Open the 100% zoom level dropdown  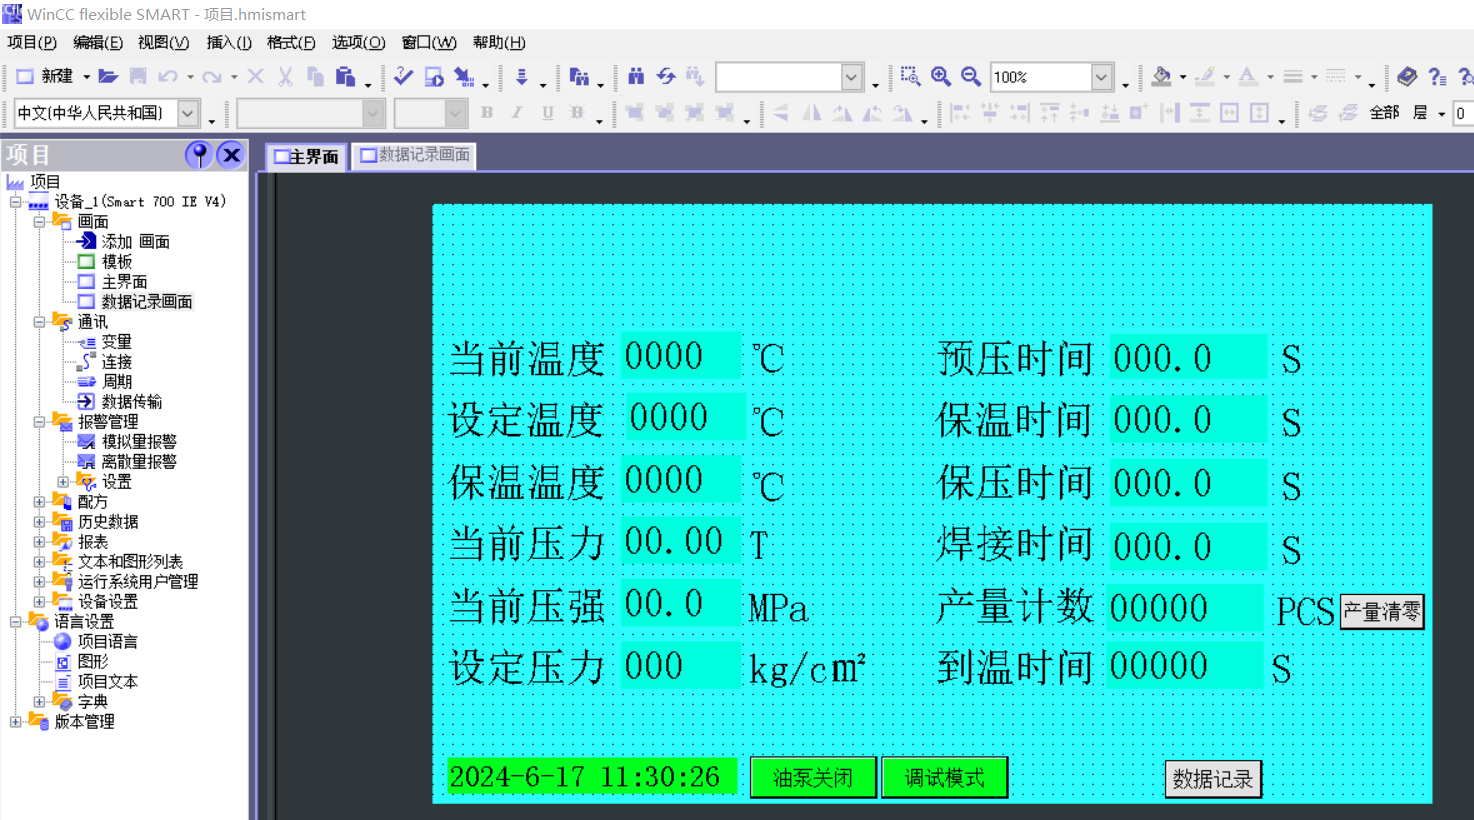coord(1101,77)
